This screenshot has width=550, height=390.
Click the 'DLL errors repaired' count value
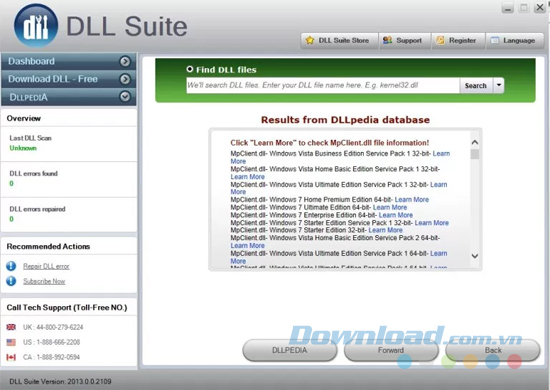(12, 219)
